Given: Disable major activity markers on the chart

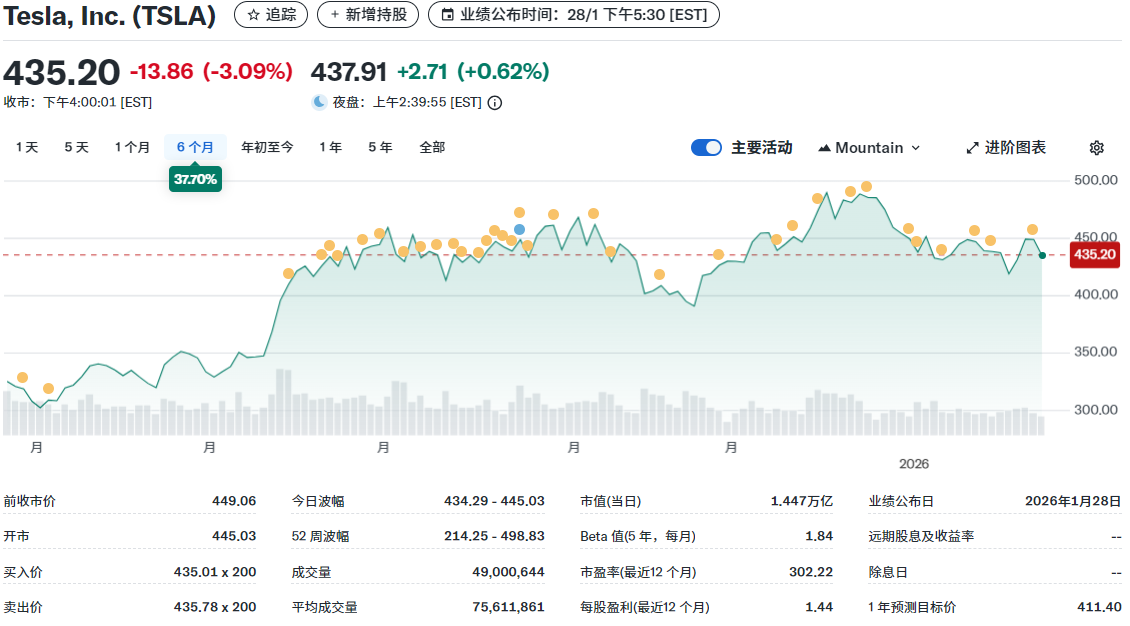Looking at the screenshot, I should coord(706,147).
